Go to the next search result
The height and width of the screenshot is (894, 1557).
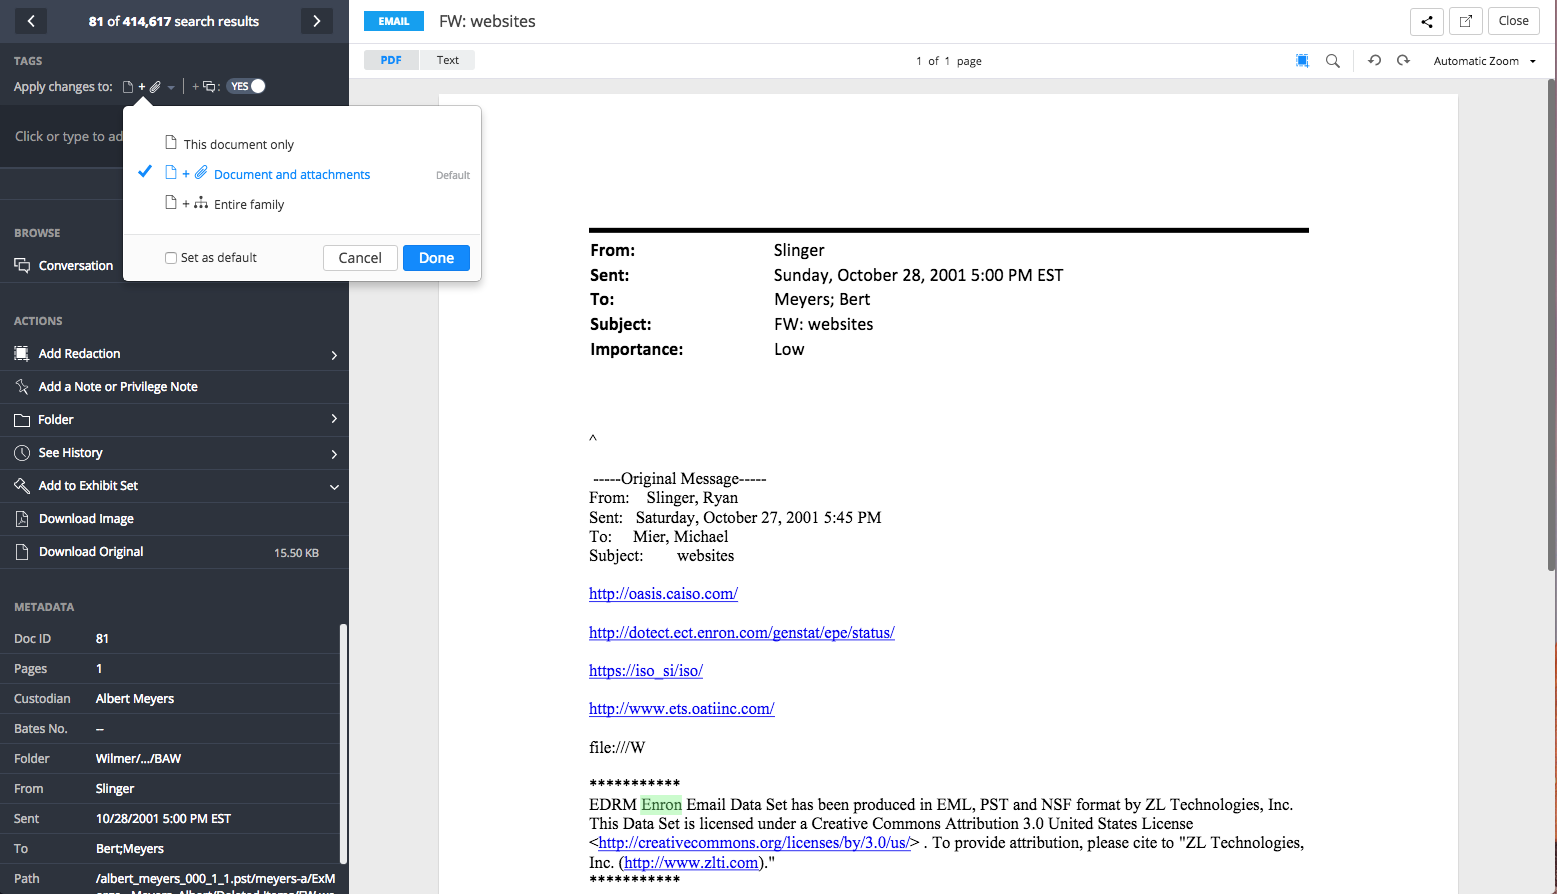point(317,21)
